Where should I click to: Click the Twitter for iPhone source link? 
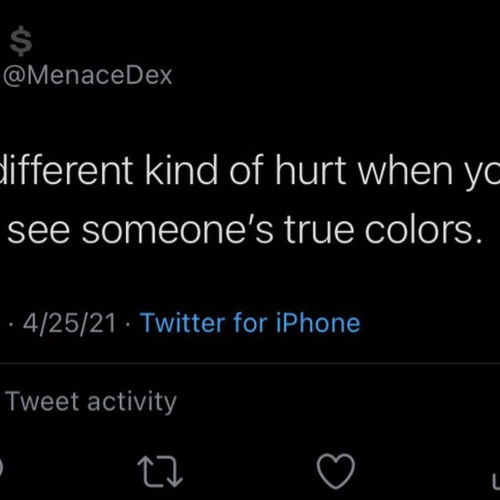coord(250,323)
